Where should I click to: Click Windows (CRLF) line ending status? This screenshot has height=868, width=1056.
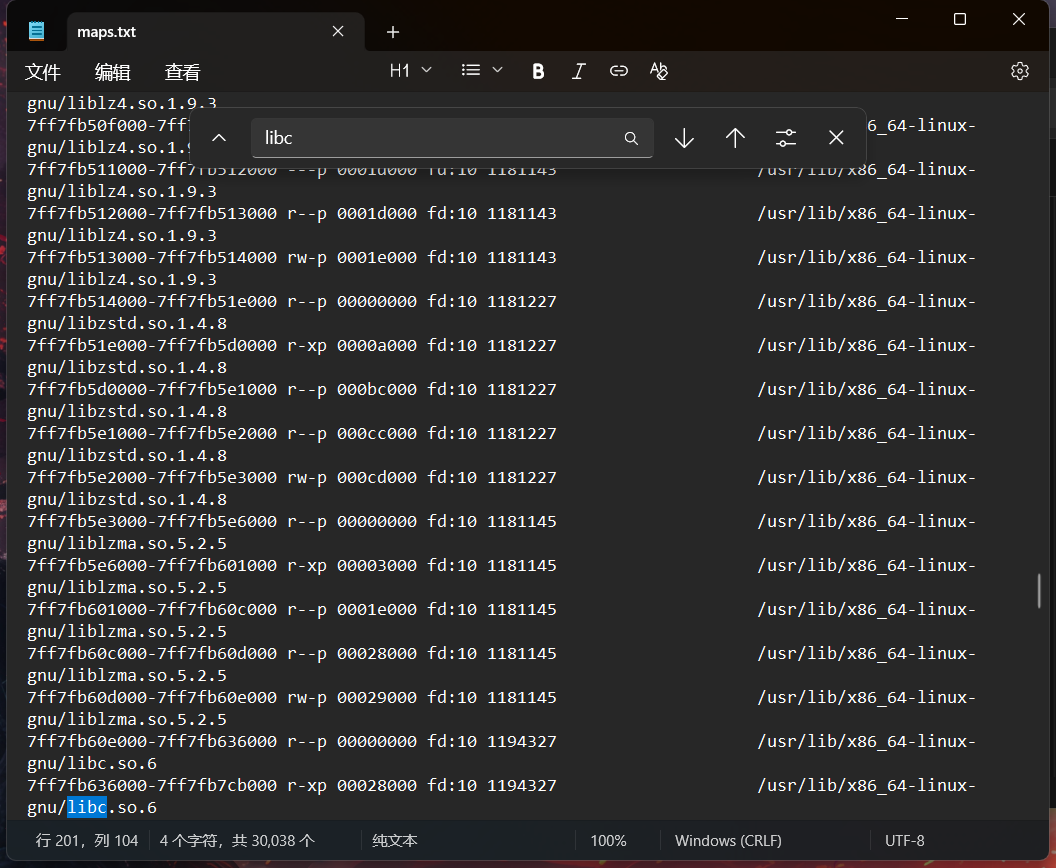(728, 840)
